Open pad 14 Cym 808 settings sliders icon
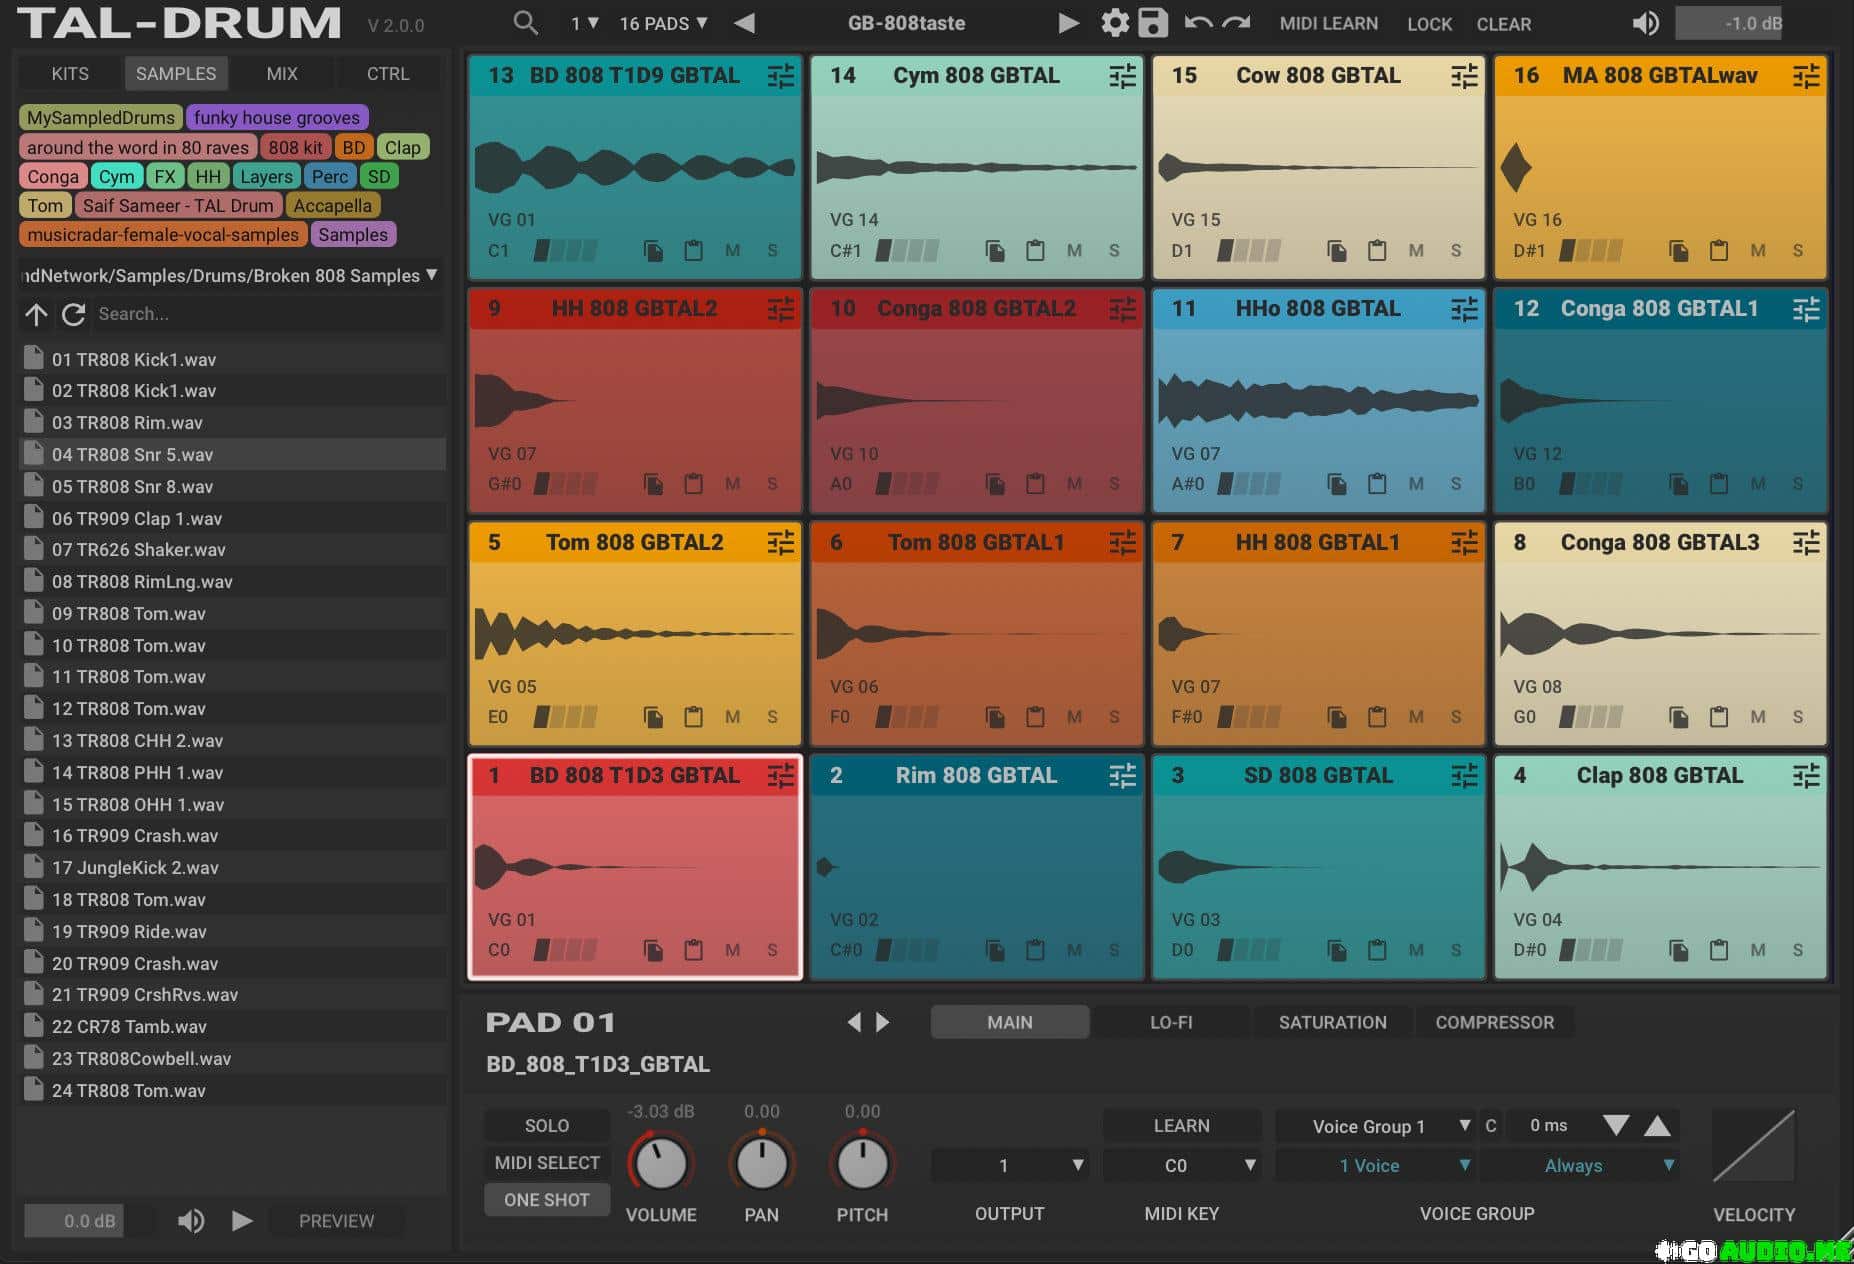This screenshot has height=1264, width=1854. [1123, 76]
